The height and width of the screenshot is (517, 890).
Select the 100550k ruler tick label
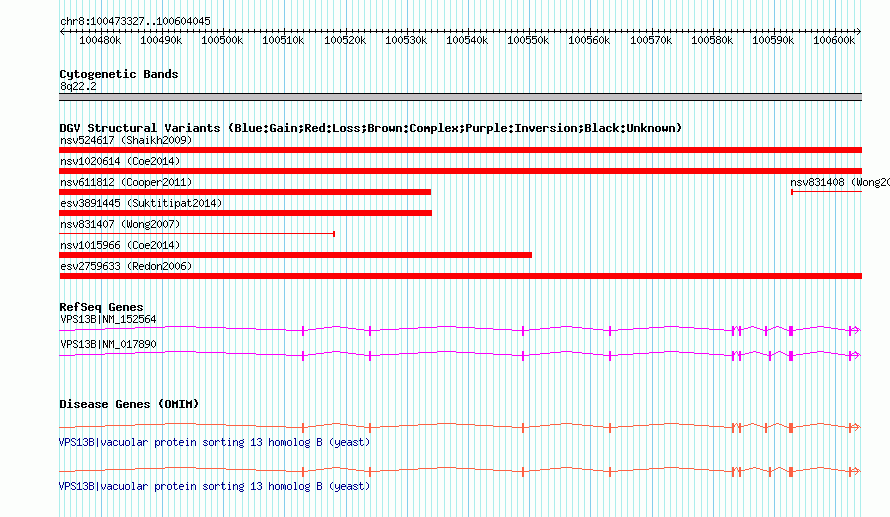tap(528, 40)
